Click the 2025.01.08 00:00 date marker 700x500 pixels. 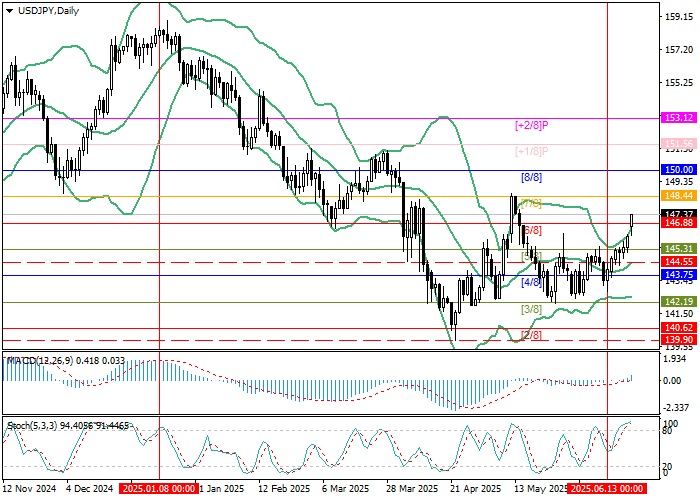pos(158,489)
